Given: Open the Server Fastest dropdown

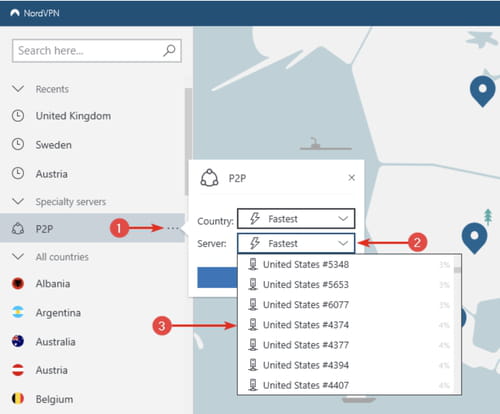Looking at the screenshot, I should coord(296,243).
